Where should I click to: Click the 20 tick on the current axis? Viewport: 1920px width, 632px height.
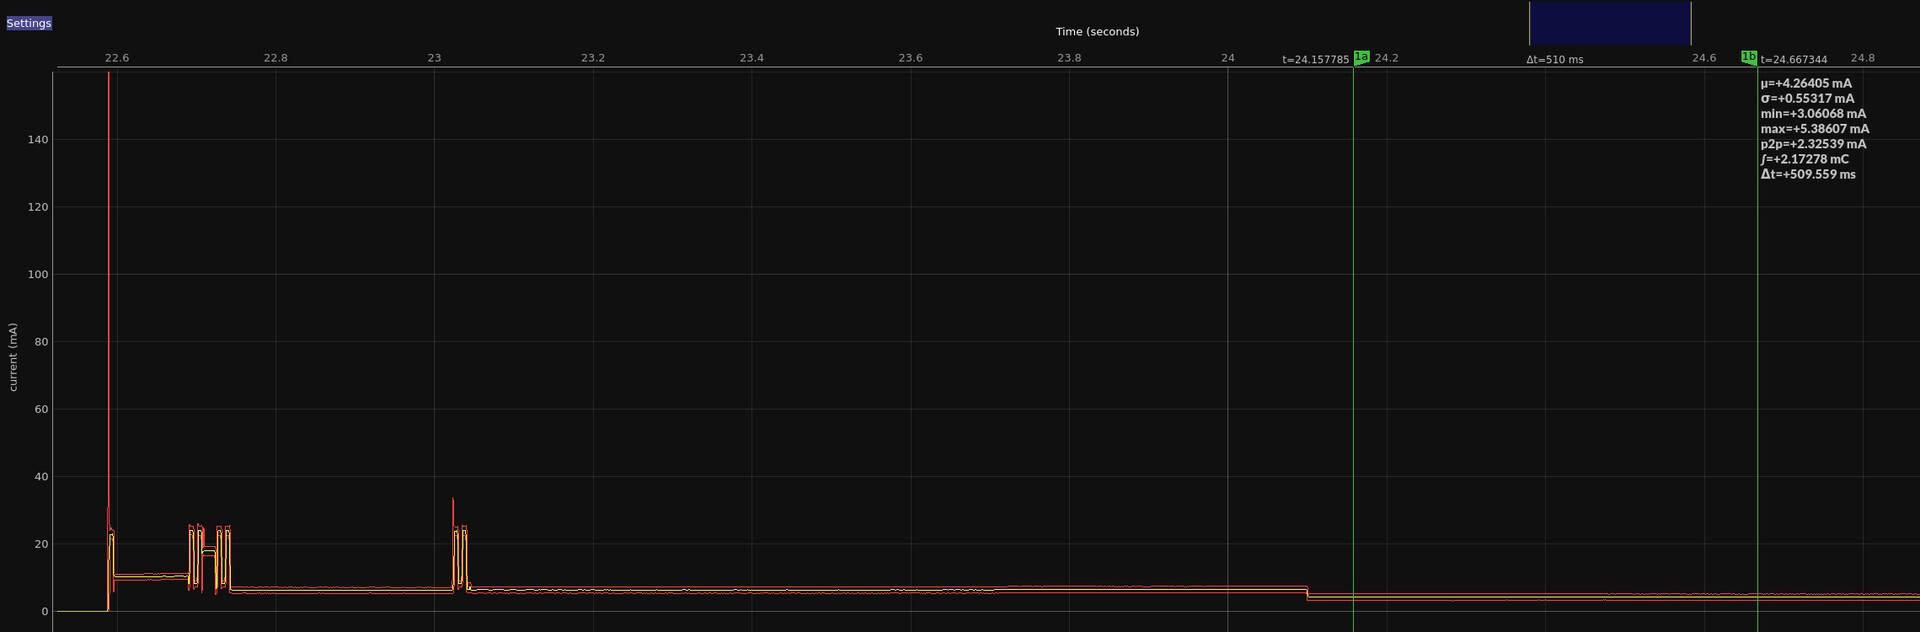(x=41, y=544)
